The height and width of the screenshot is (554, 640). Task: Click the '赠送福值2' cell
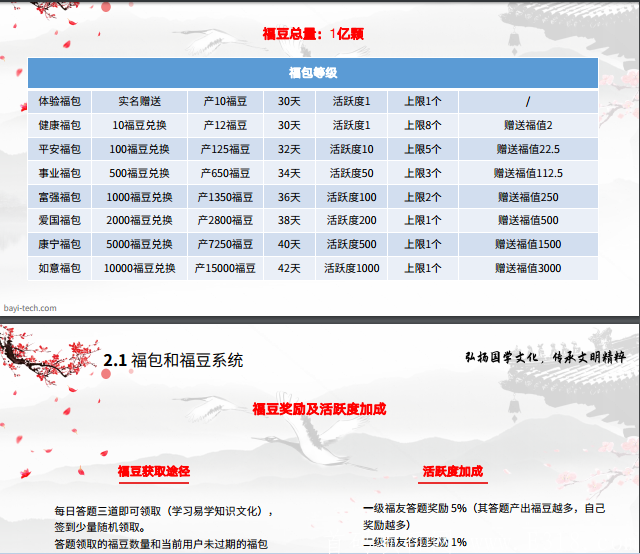528,125
